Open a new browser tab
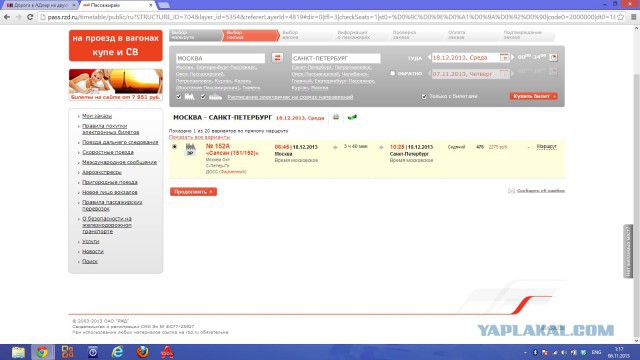This screenshot has height=360, width=640. [164, 5]
